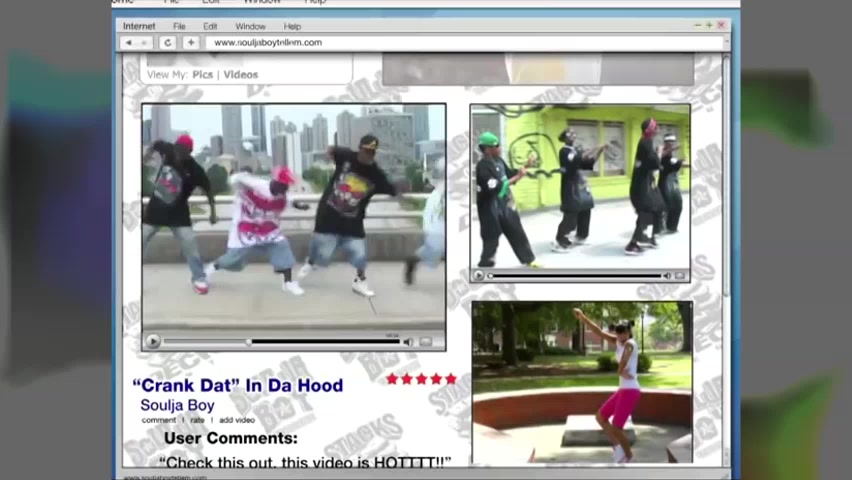Reload the page with the refresh icon
852x480 pixels.
coord(167,42)
